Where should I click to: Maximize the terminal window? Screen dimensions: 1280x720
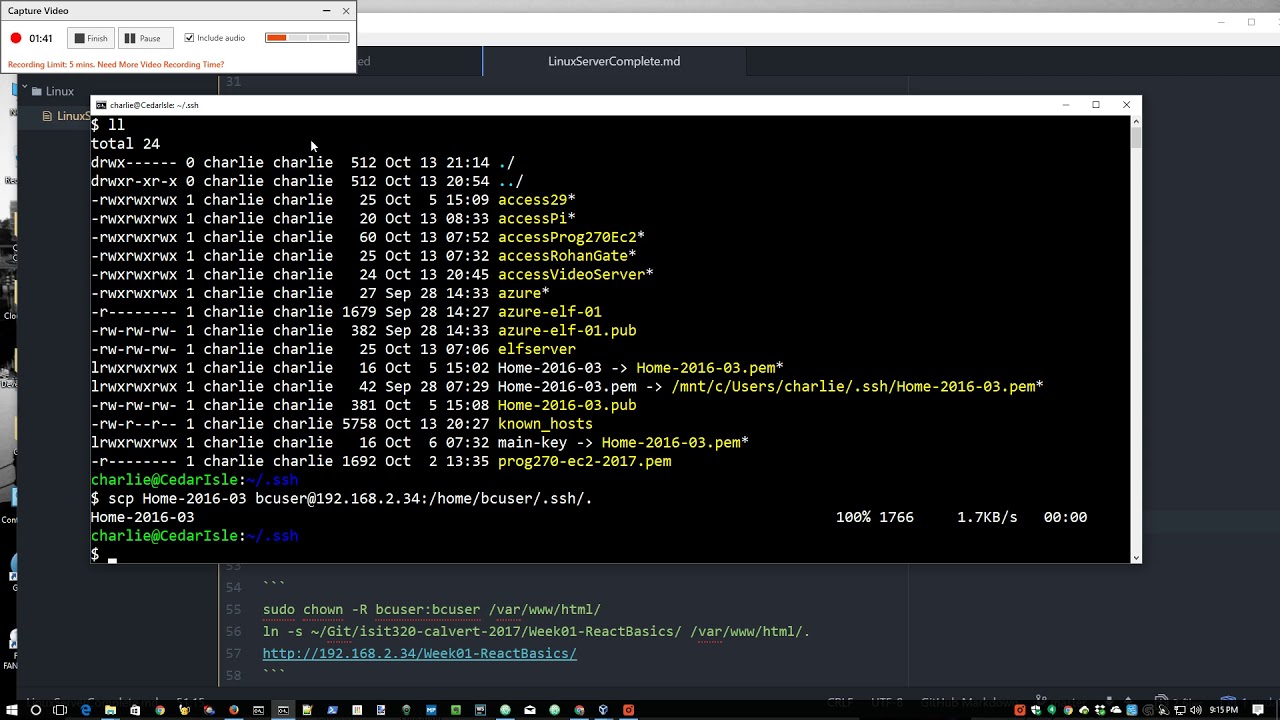pyautogui.click(x=1096, y=105)
